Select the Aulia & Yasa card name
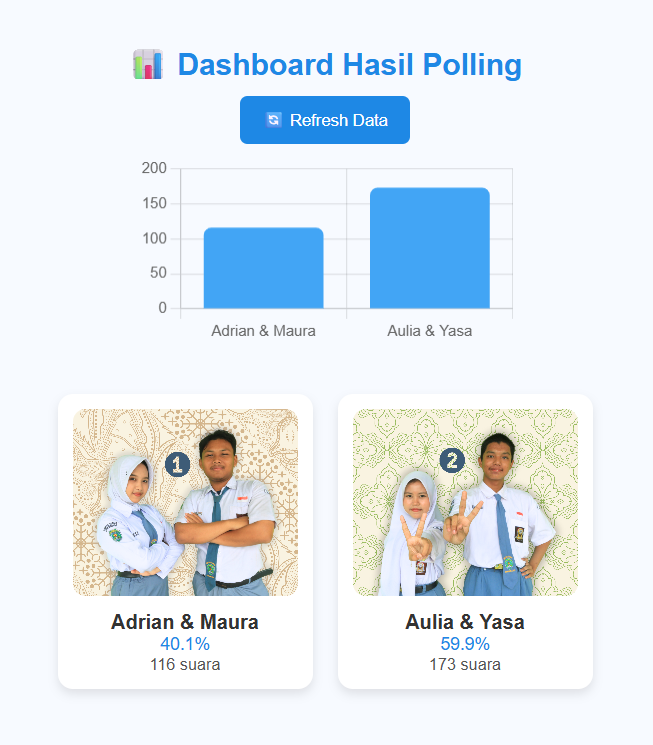 coord(465,622)
